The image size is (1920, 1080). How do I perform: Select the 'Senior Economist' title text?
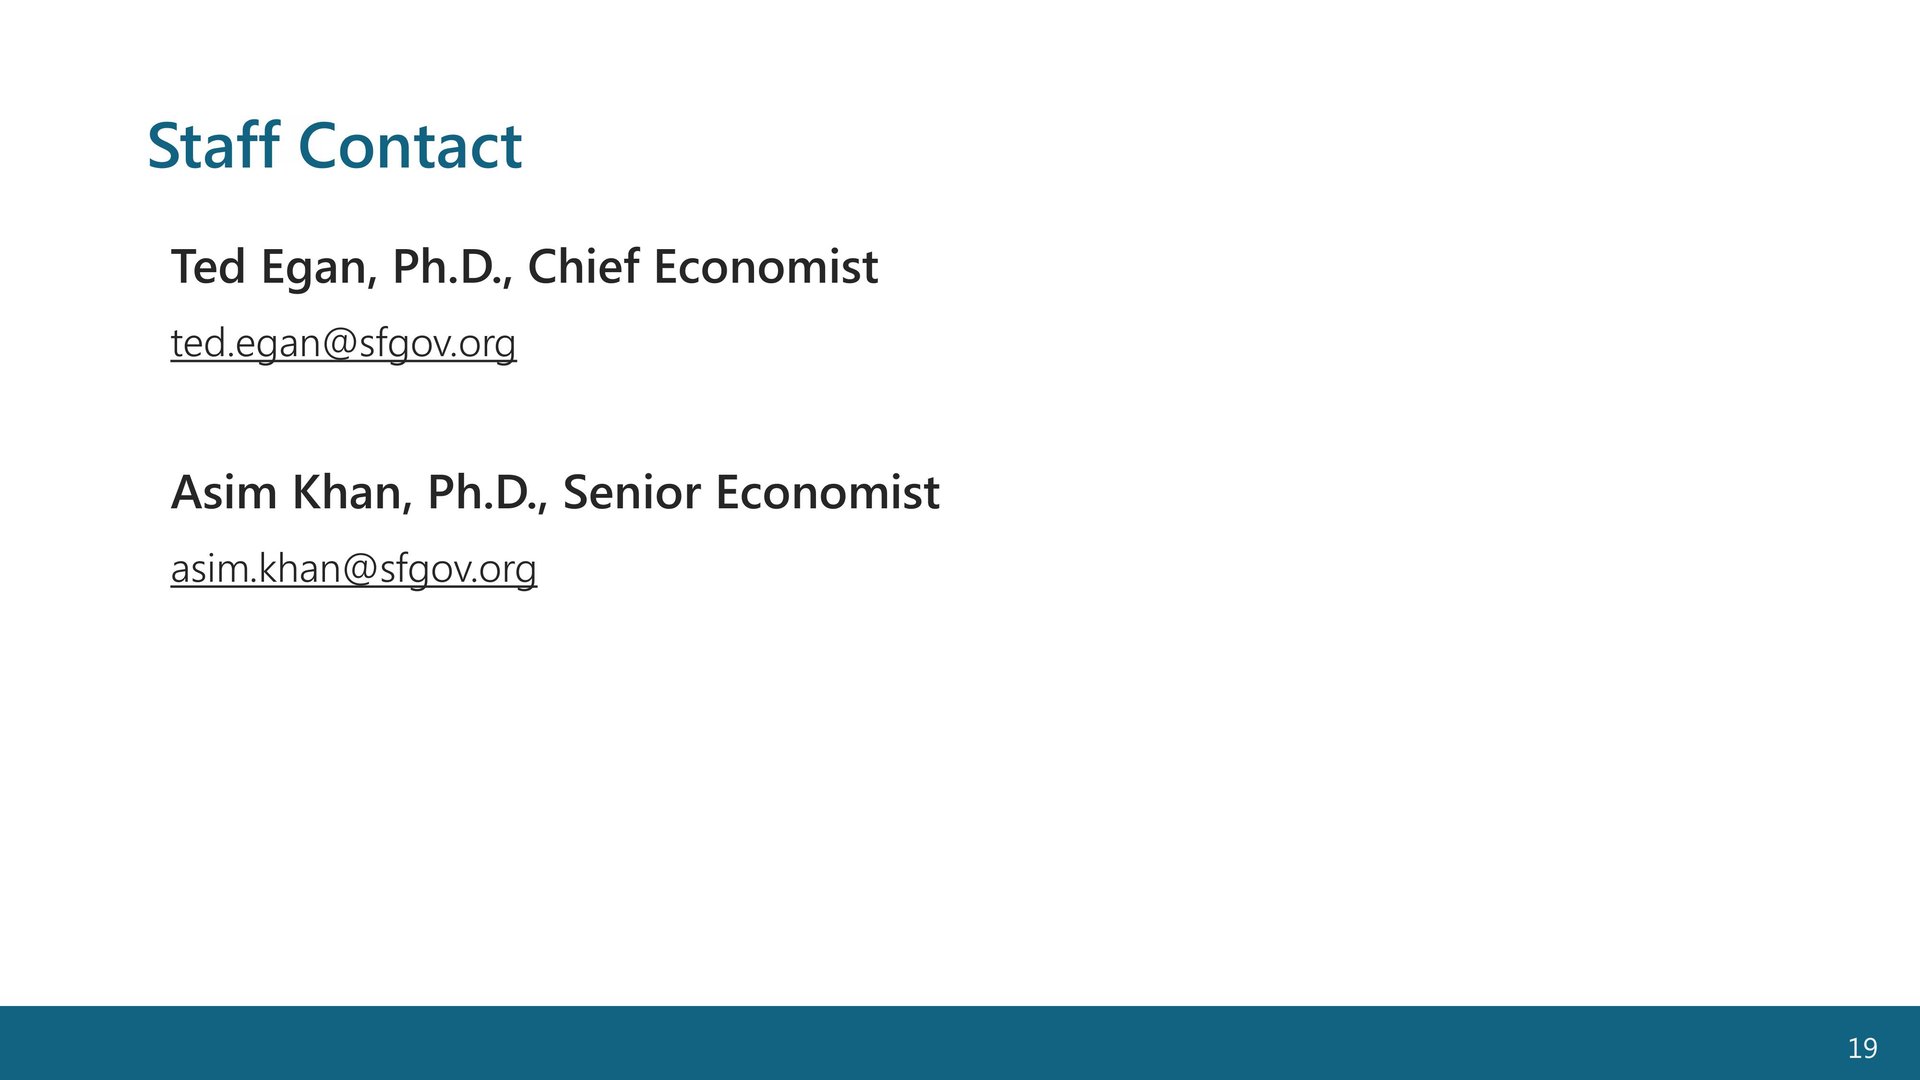751,493
